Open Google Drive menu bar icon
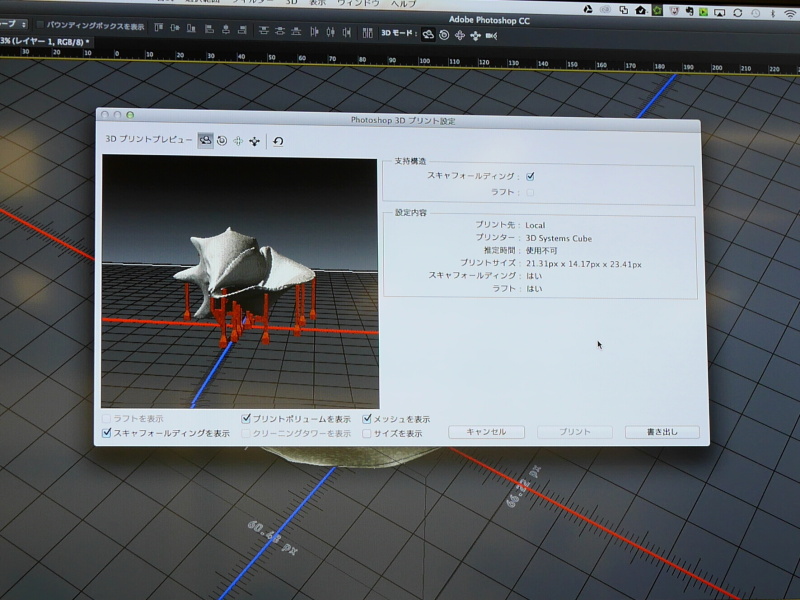The image size is (800, 600). (x=588, y=9)
